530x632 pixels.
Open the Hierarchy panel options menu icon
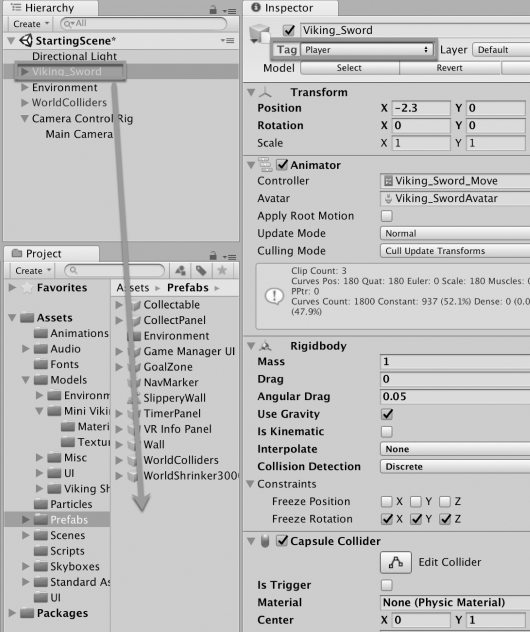coord(229,11)
